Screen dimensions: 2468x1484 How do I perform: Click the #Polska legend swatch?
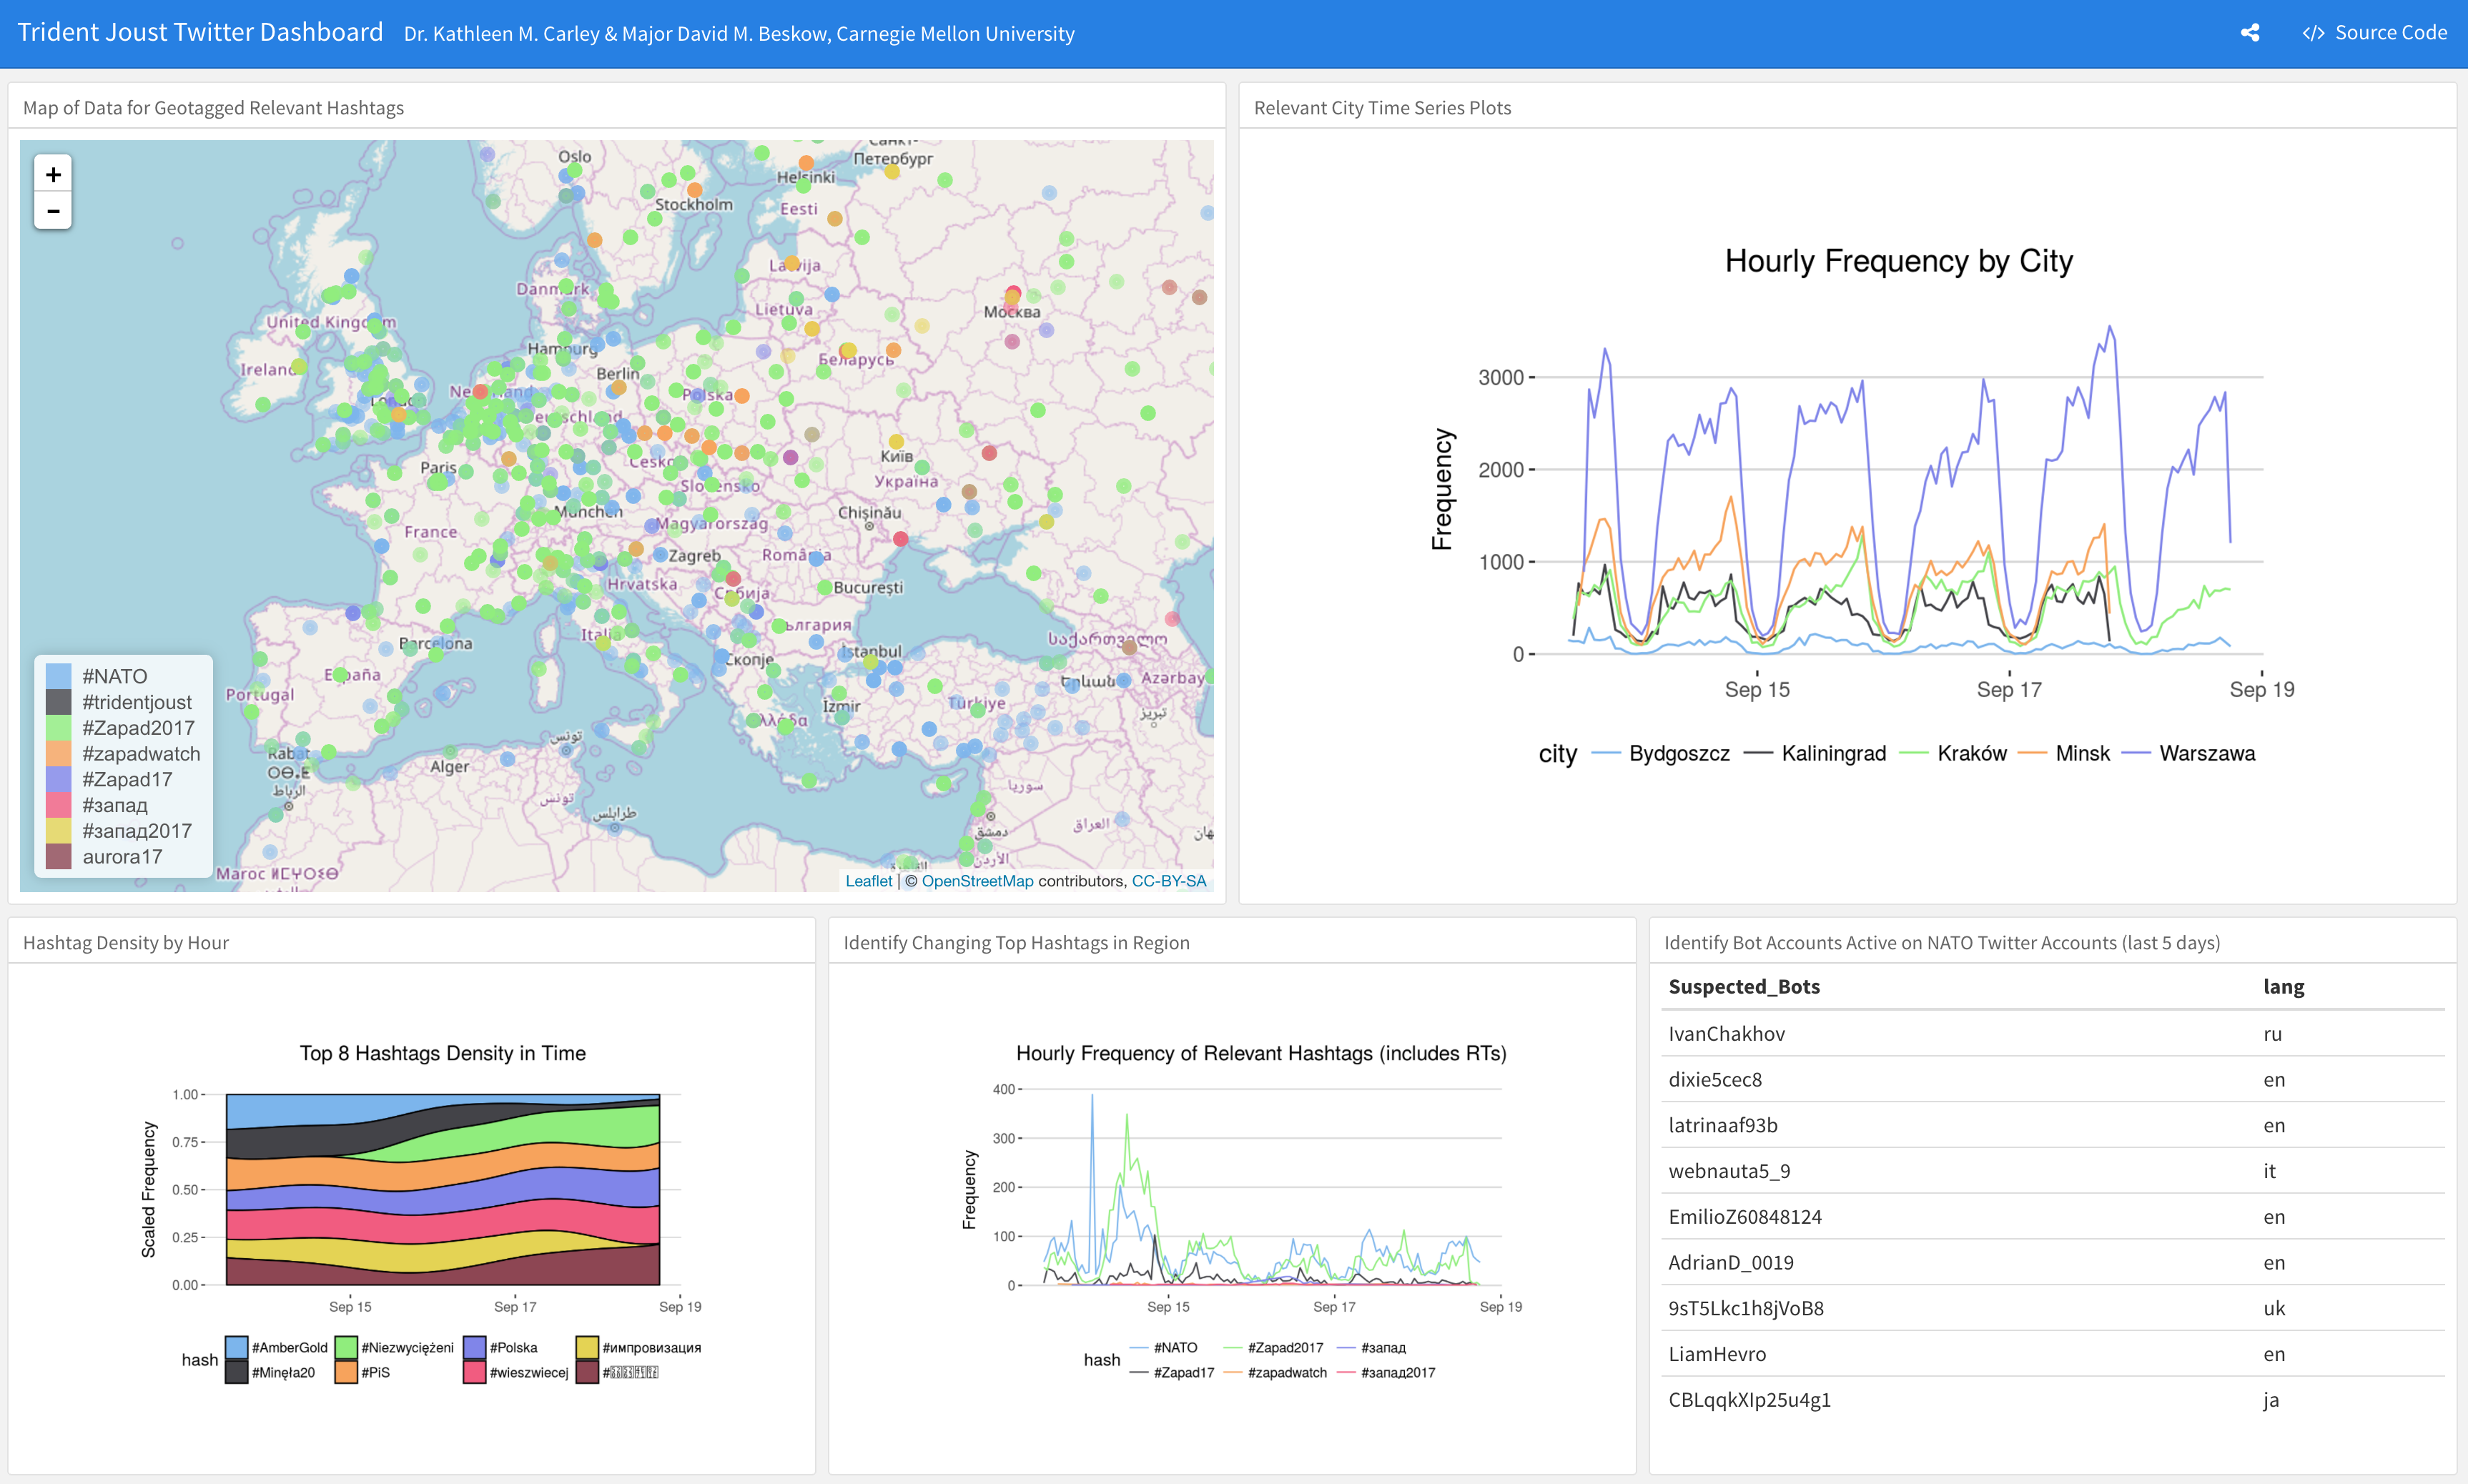pyautogui.click(x=475, y=1347)
